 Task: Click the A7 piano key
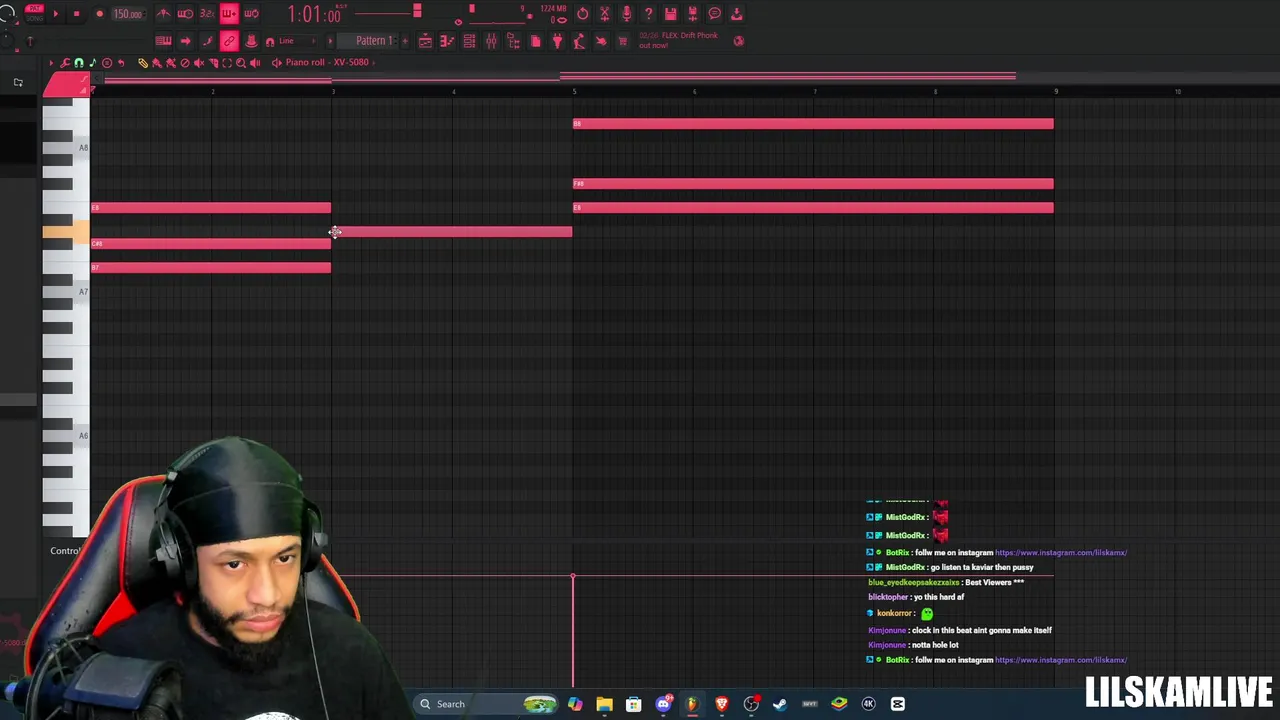pos(66,292)
